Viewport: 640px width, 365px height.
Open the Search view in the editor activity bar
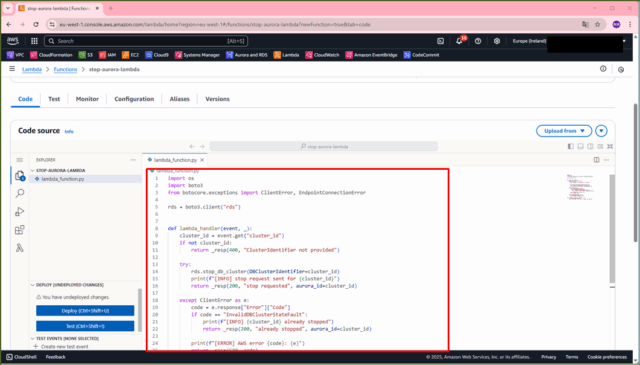click(x=20, y=193)
